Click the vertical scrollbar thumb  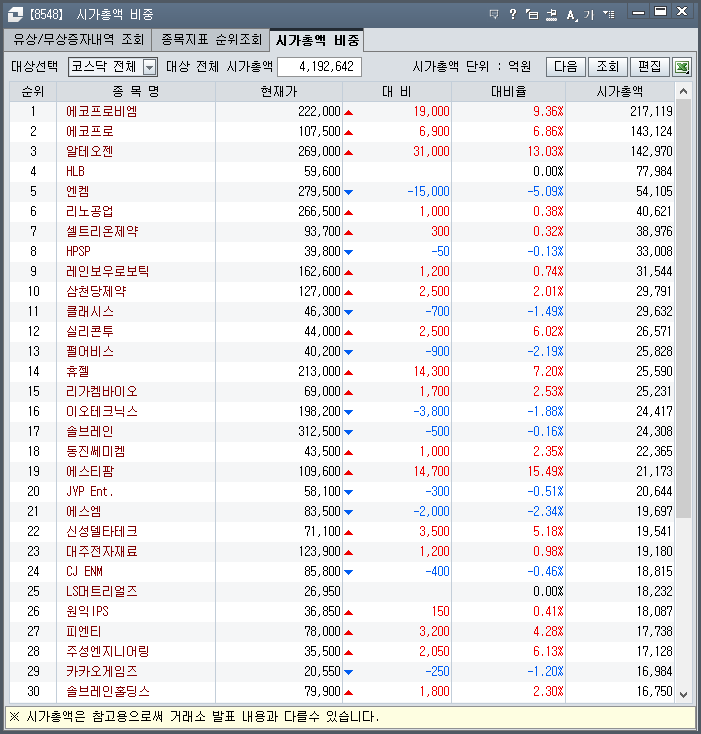[x=683, y=309]
